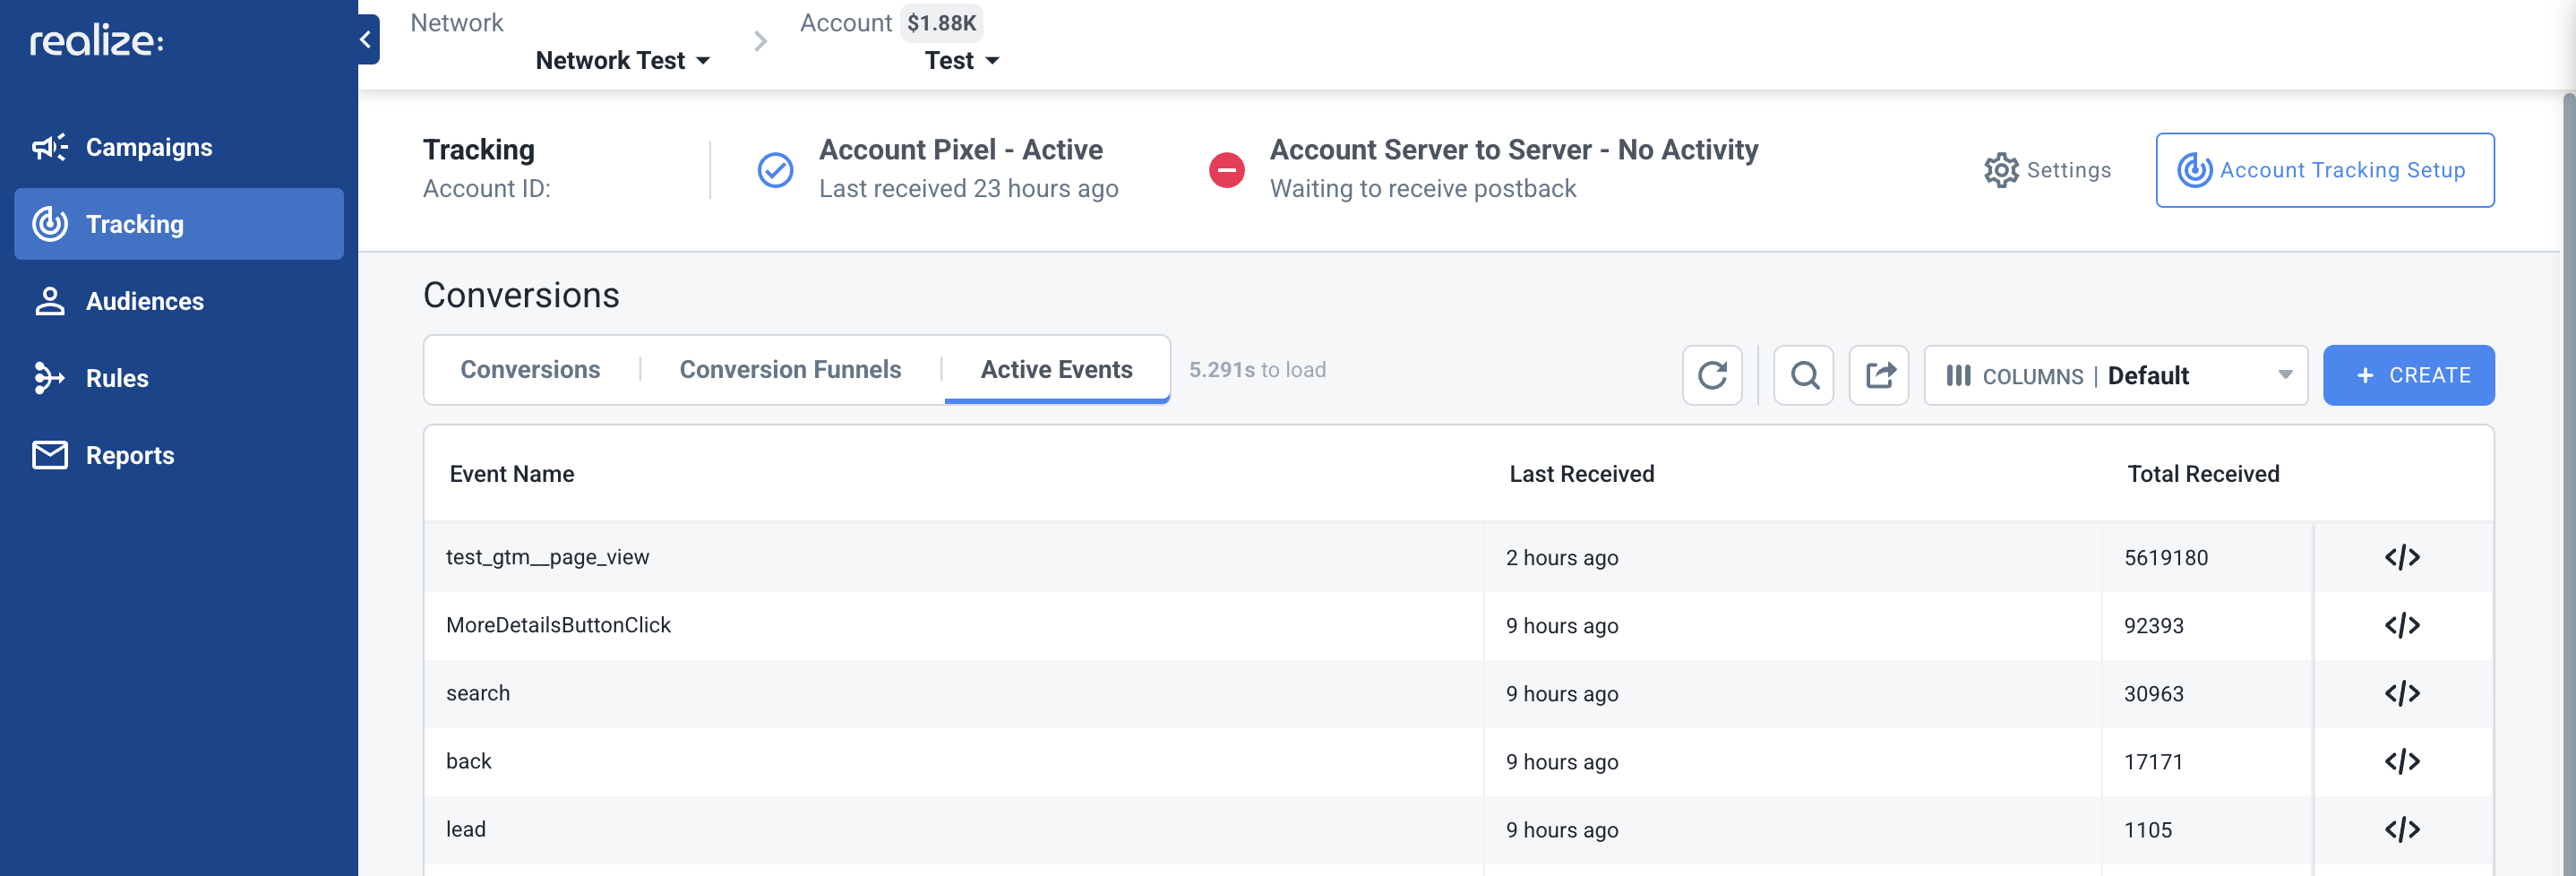Open the Network Test dropdown
Viewport: 2576px width, 876px height.
point(623,60)
